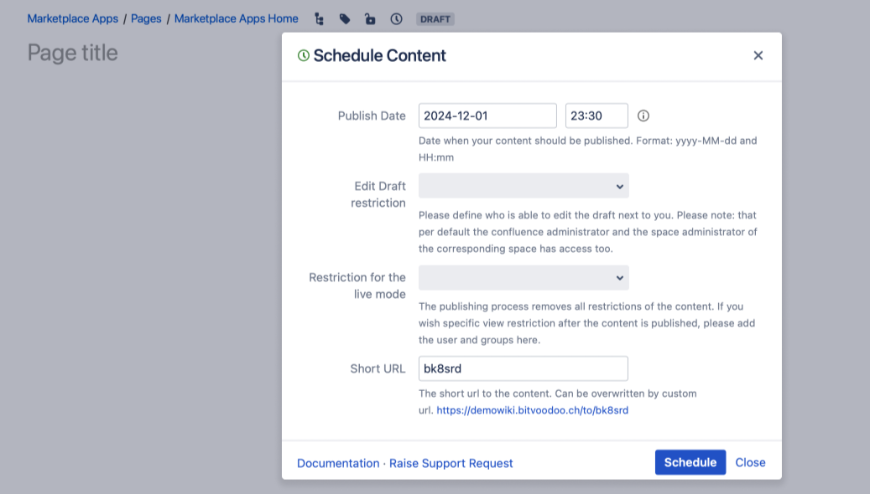Select the Short URL input containing bk8srd
Screen dimensions: 870x494
pos(523,369)
